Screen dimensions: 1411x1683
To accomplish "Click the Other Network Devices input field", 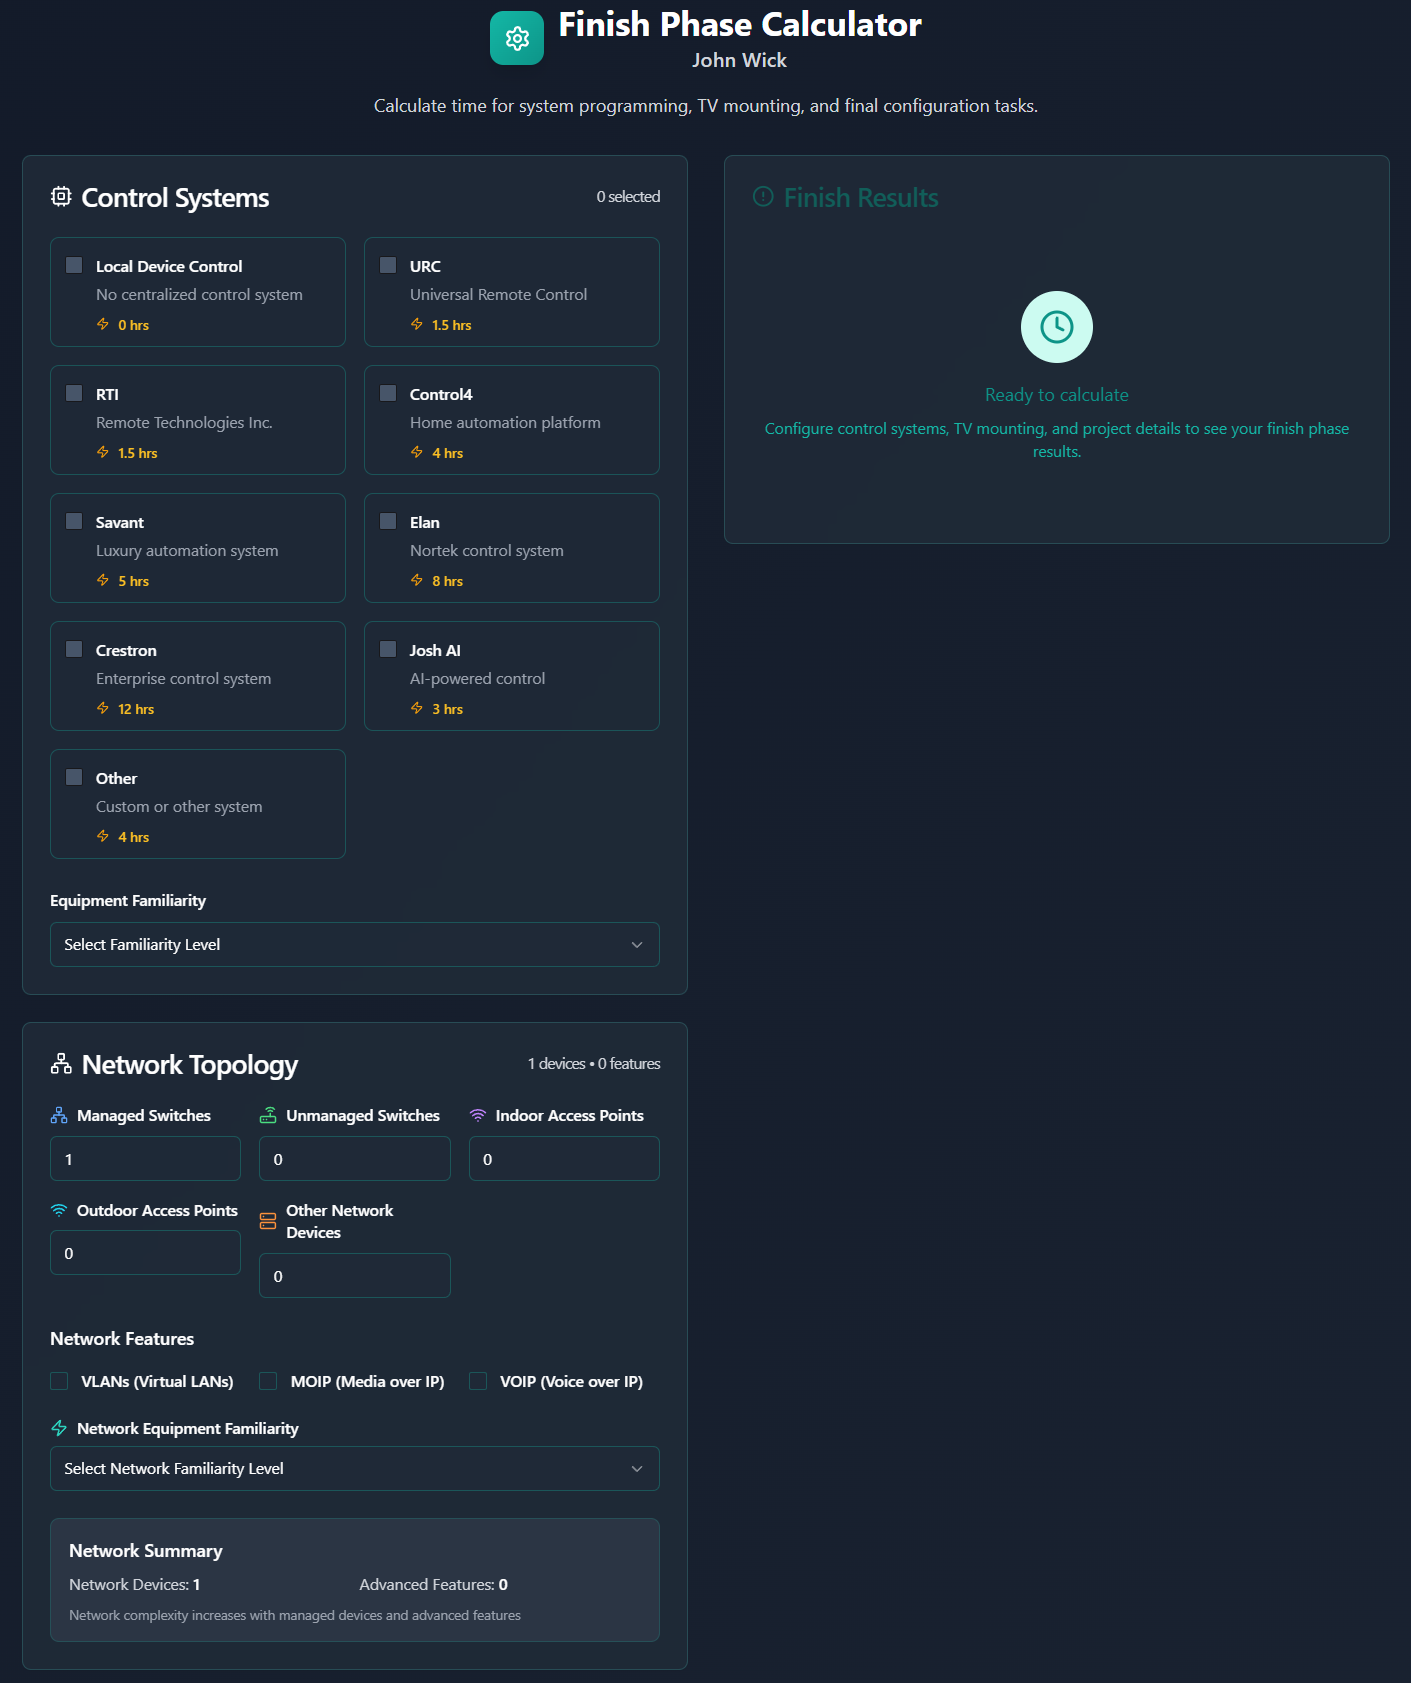I will coord(354,1276).
